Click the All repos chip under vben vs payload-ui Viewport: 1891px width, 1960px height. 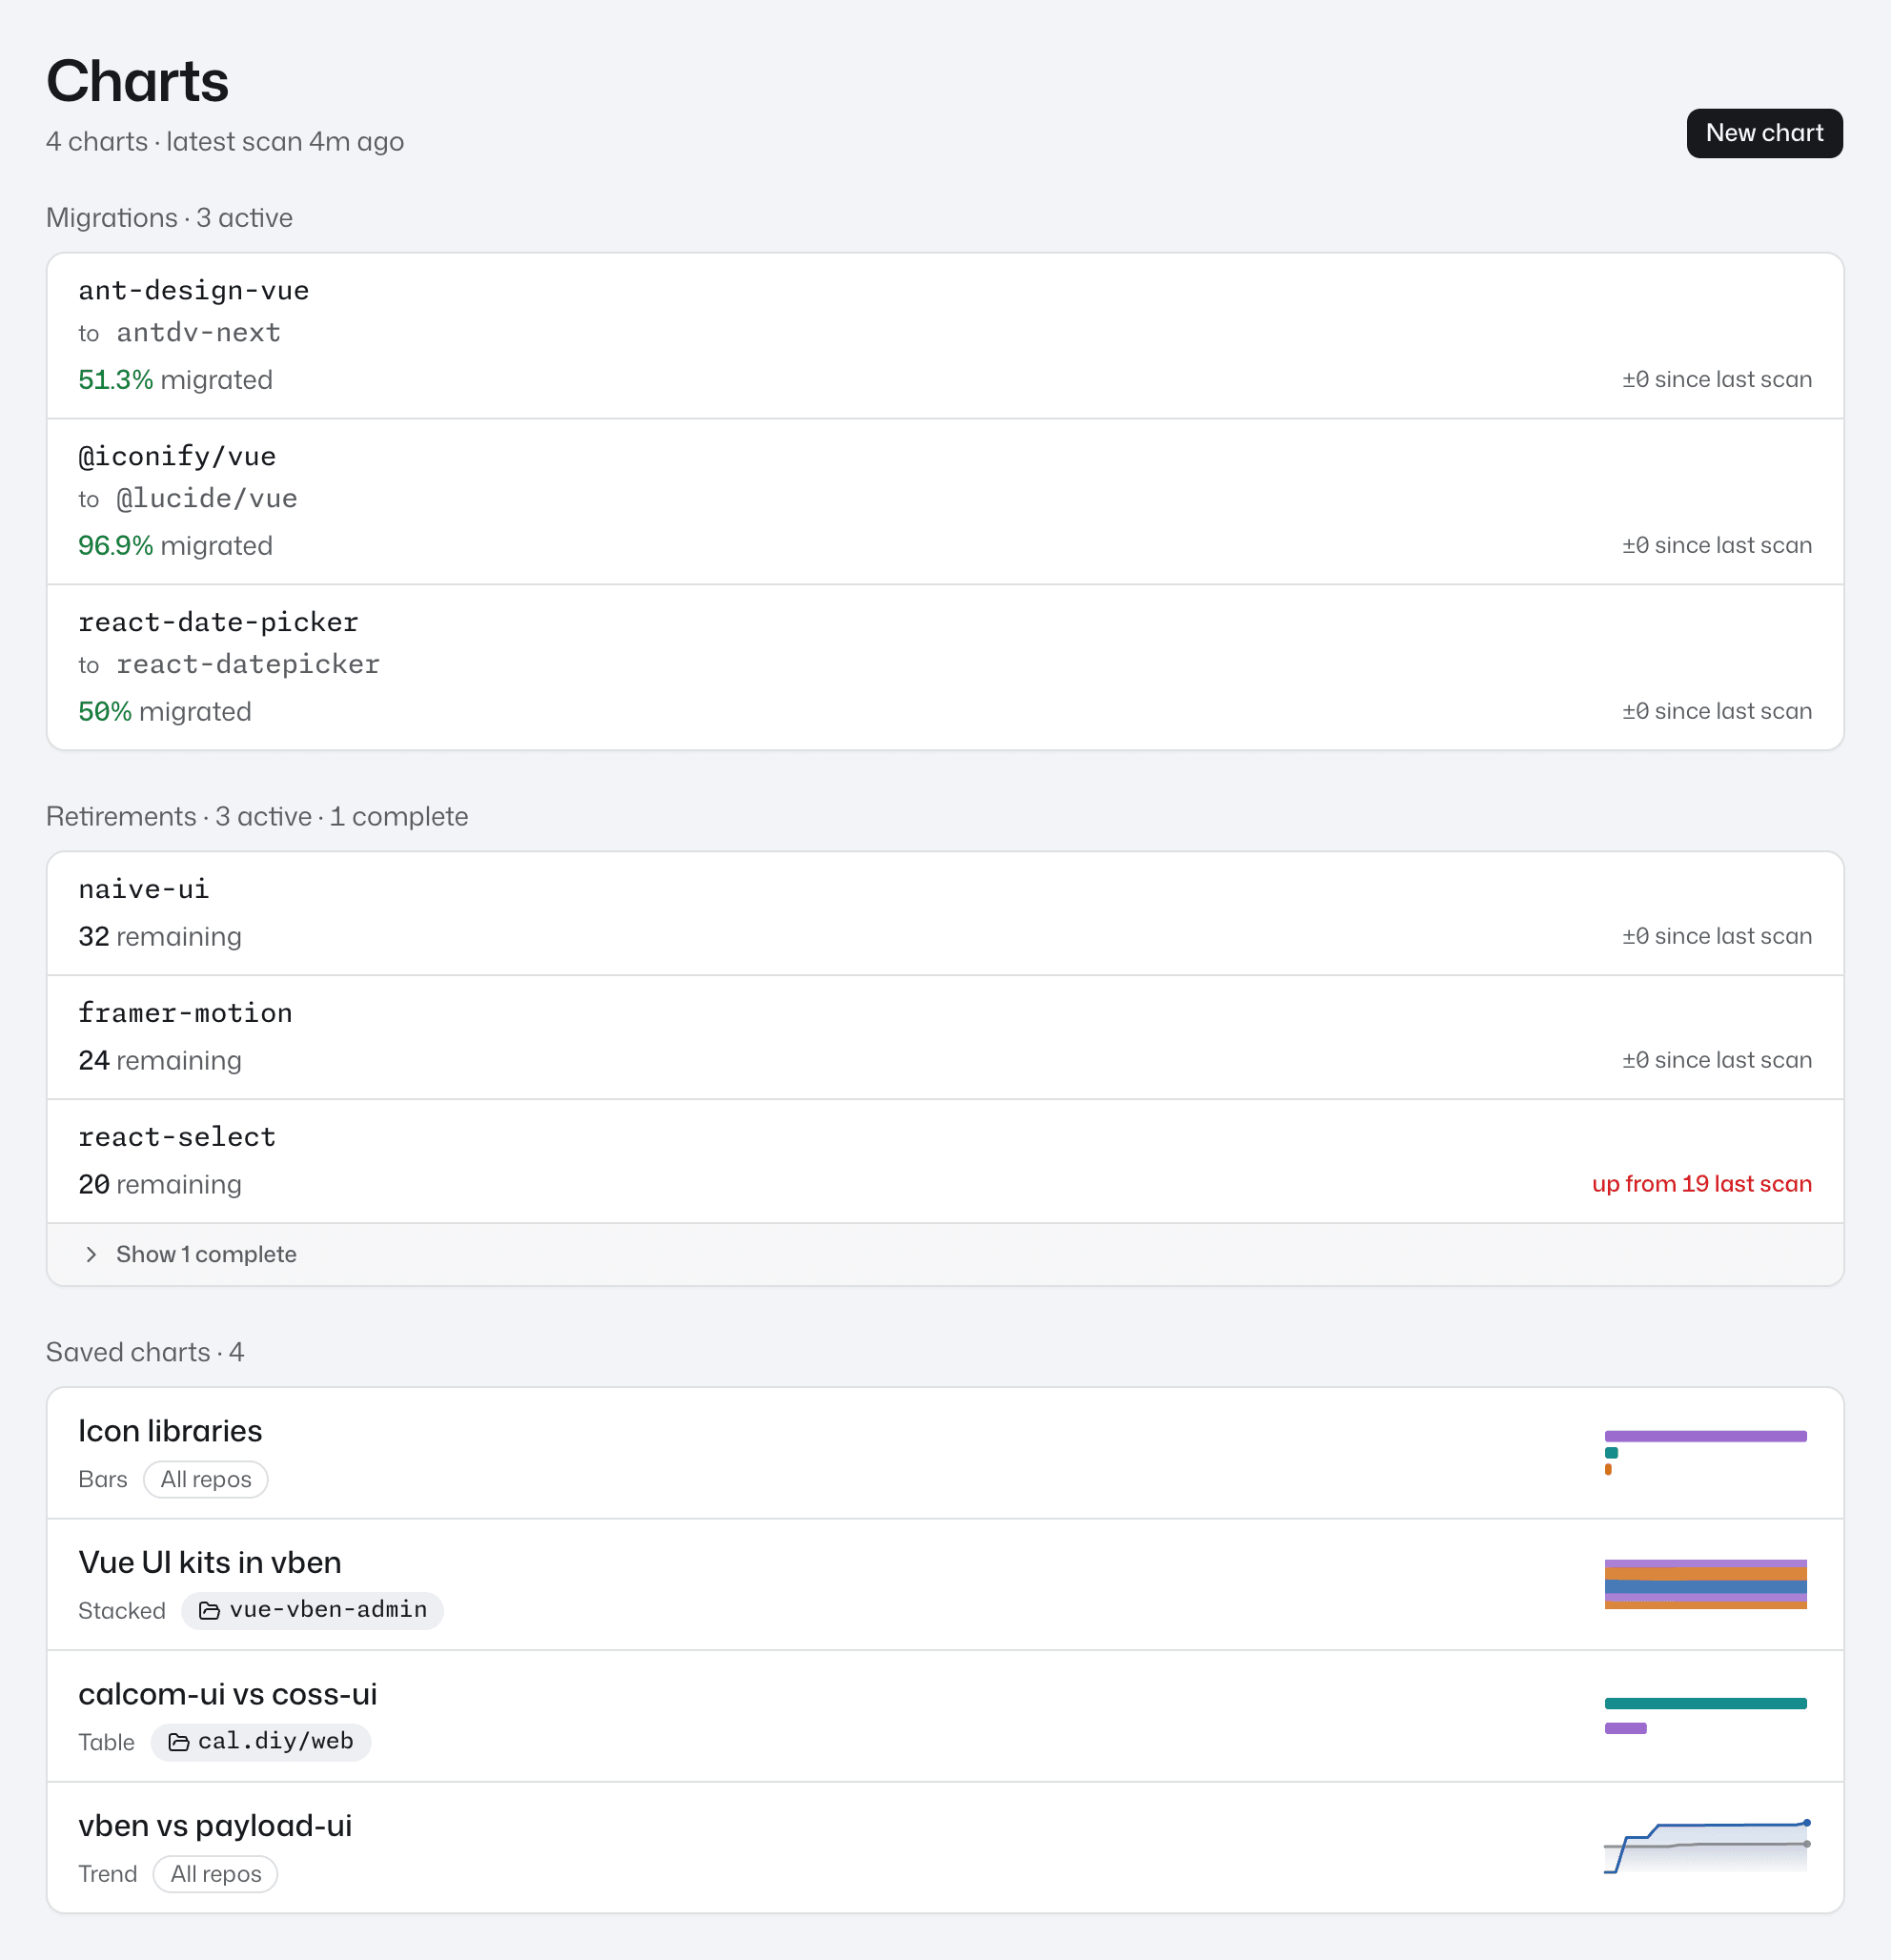coord(215,1874)
